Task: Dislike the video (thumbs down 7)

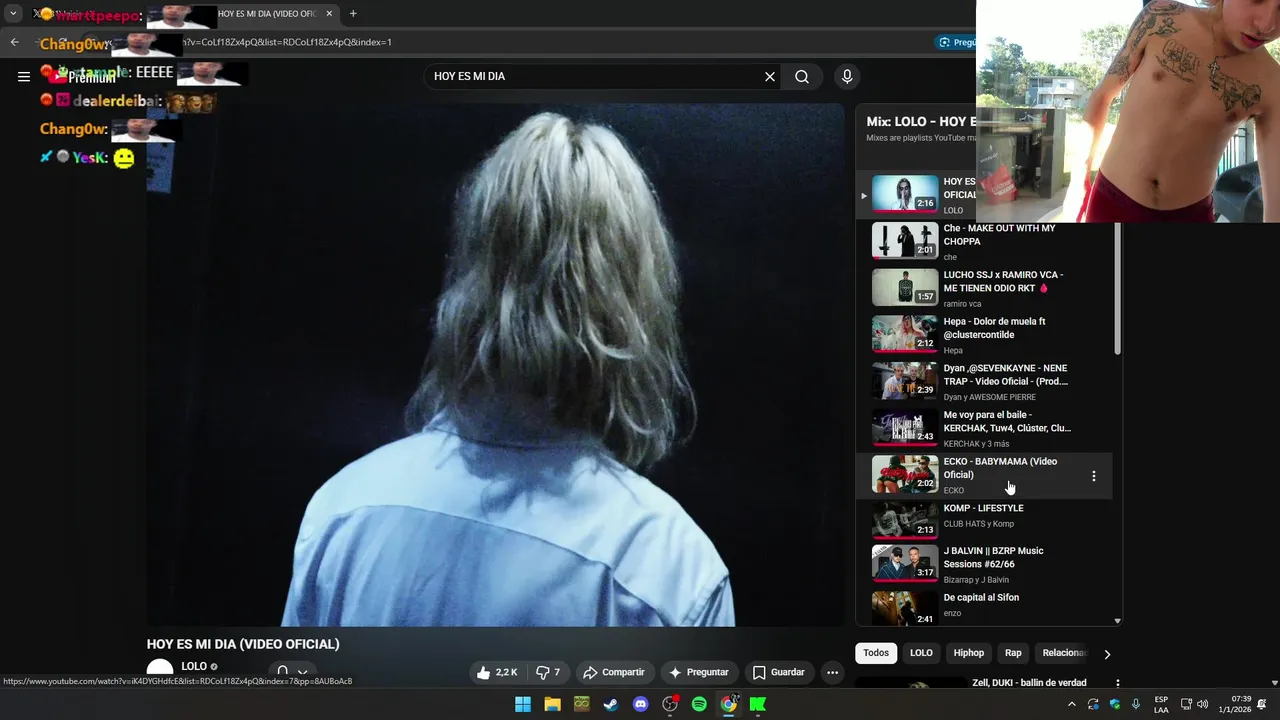Action: (x=548, y=672)
